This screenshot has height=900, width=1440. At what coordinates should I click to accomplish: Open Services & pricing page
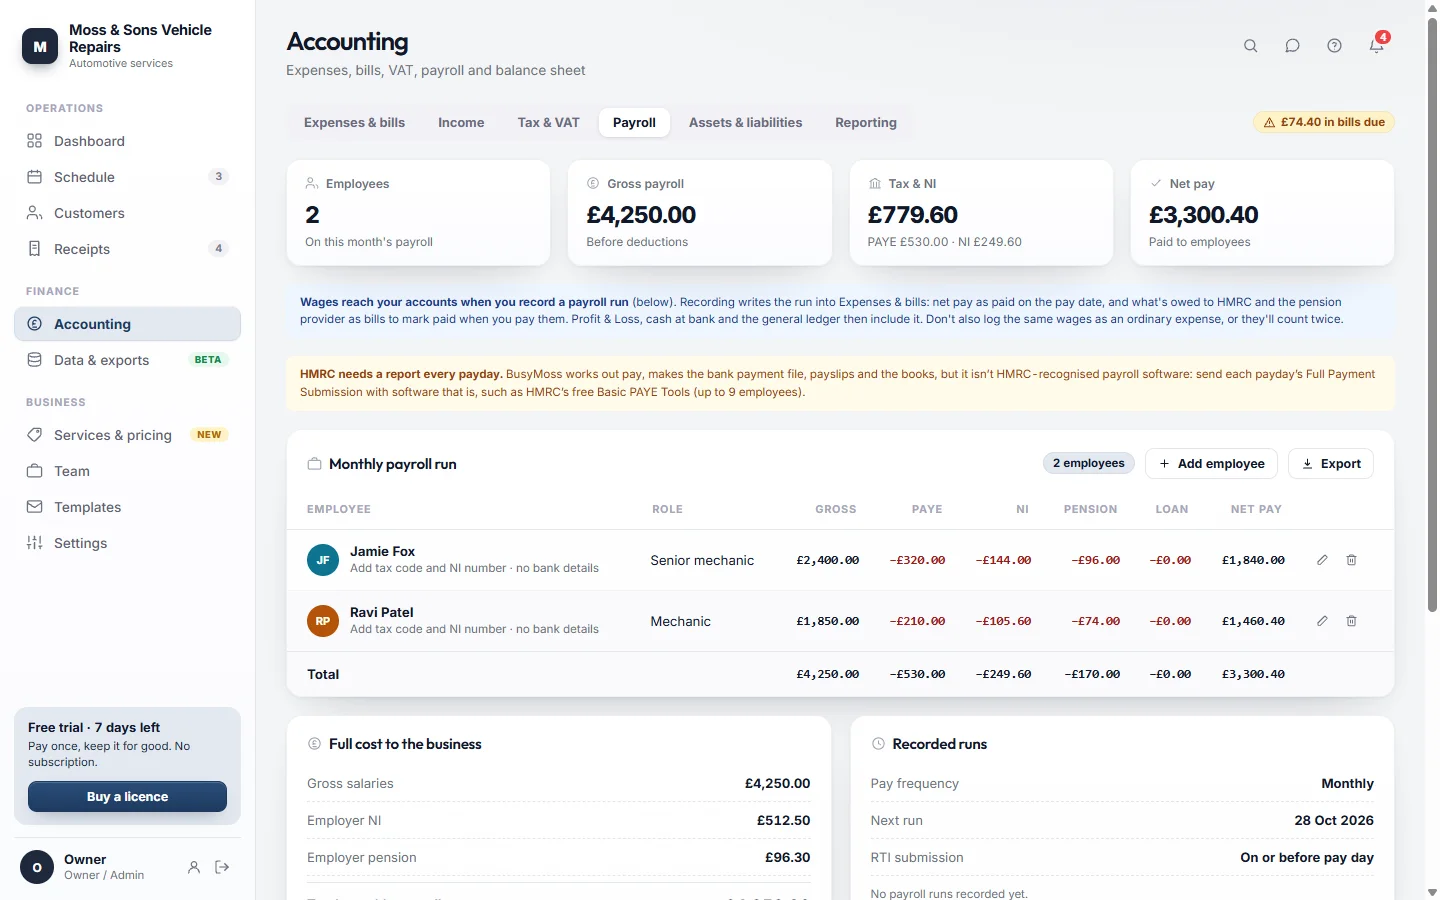[127, 435]
